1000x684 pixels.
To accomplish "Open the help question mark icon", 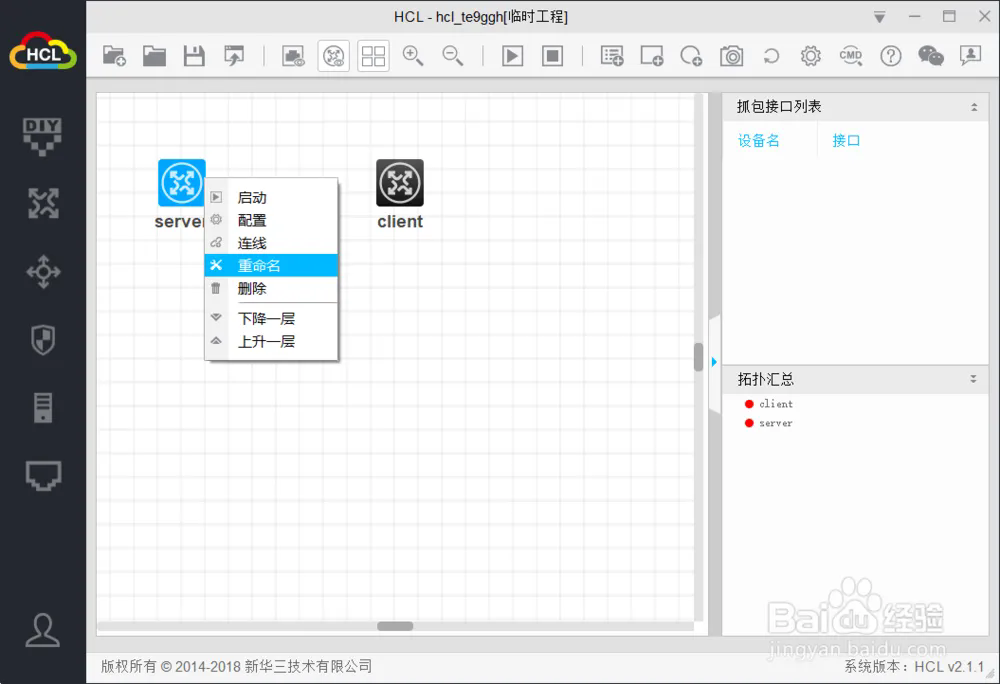I will pyautogui.click(x=890, y=56).
